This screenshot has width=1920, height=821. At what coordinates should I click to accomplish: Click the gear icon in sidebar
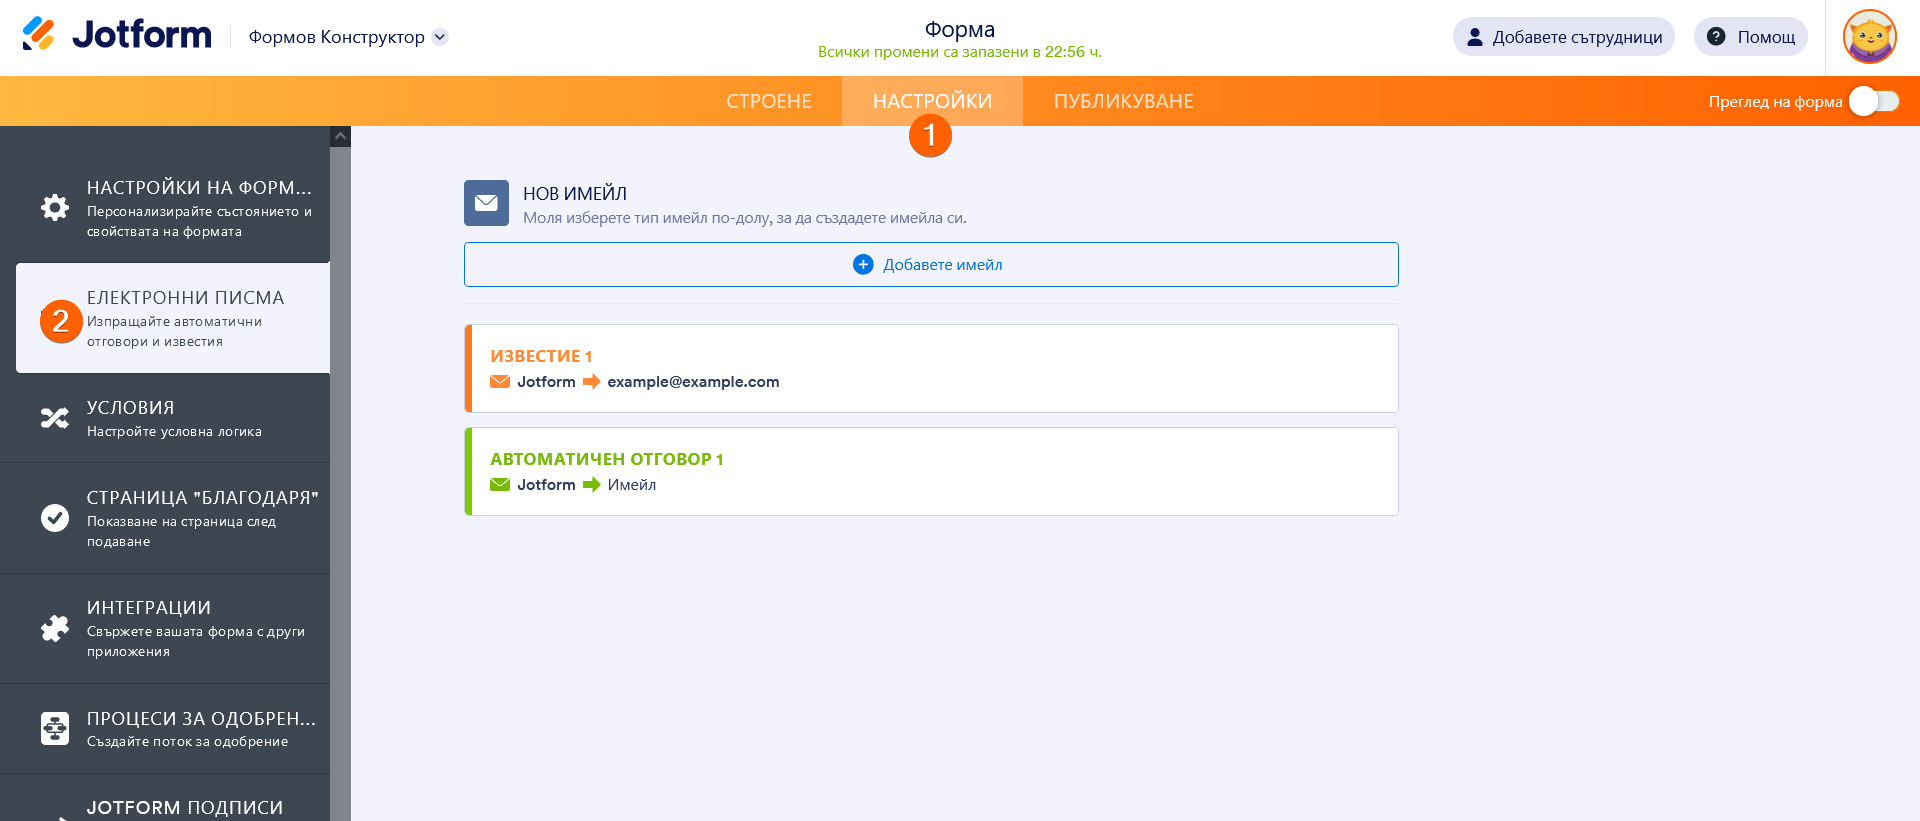55,207
